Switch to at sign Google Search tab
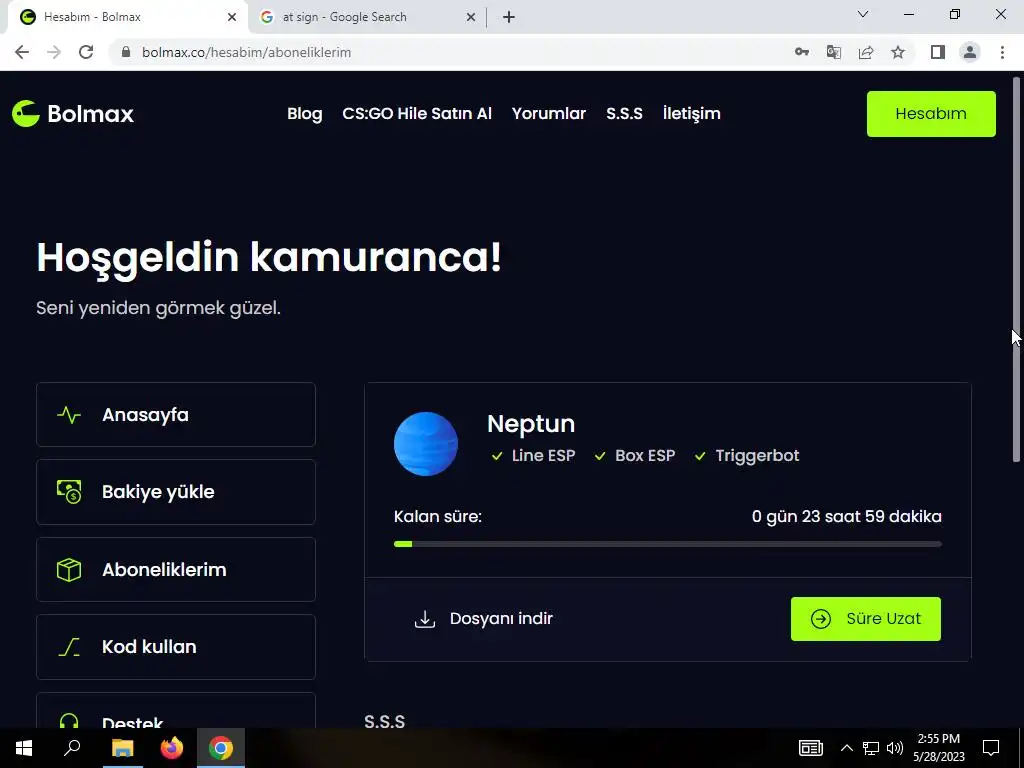The image size is (1024, 768). click(x=368, y=17)
